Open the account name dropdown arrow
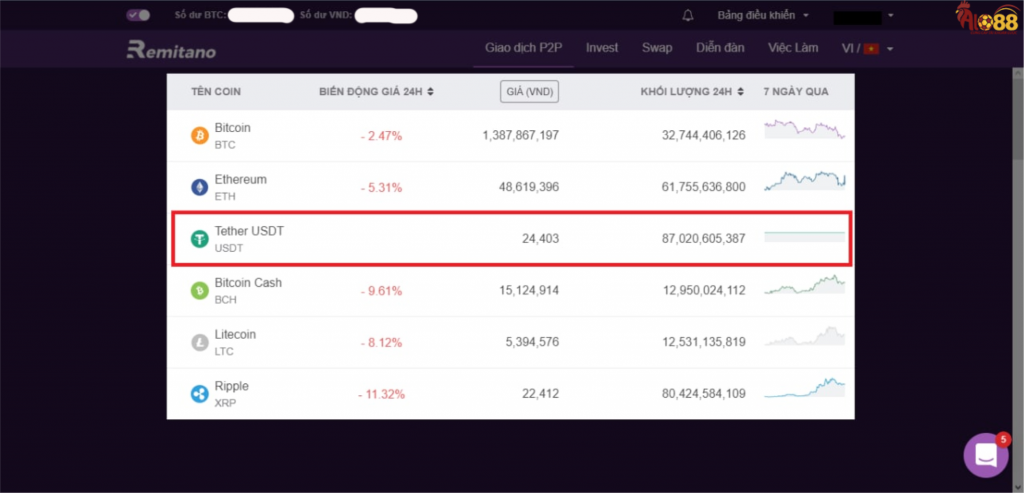The height and width of the screenshot is (494, 1024). [891, 15]
